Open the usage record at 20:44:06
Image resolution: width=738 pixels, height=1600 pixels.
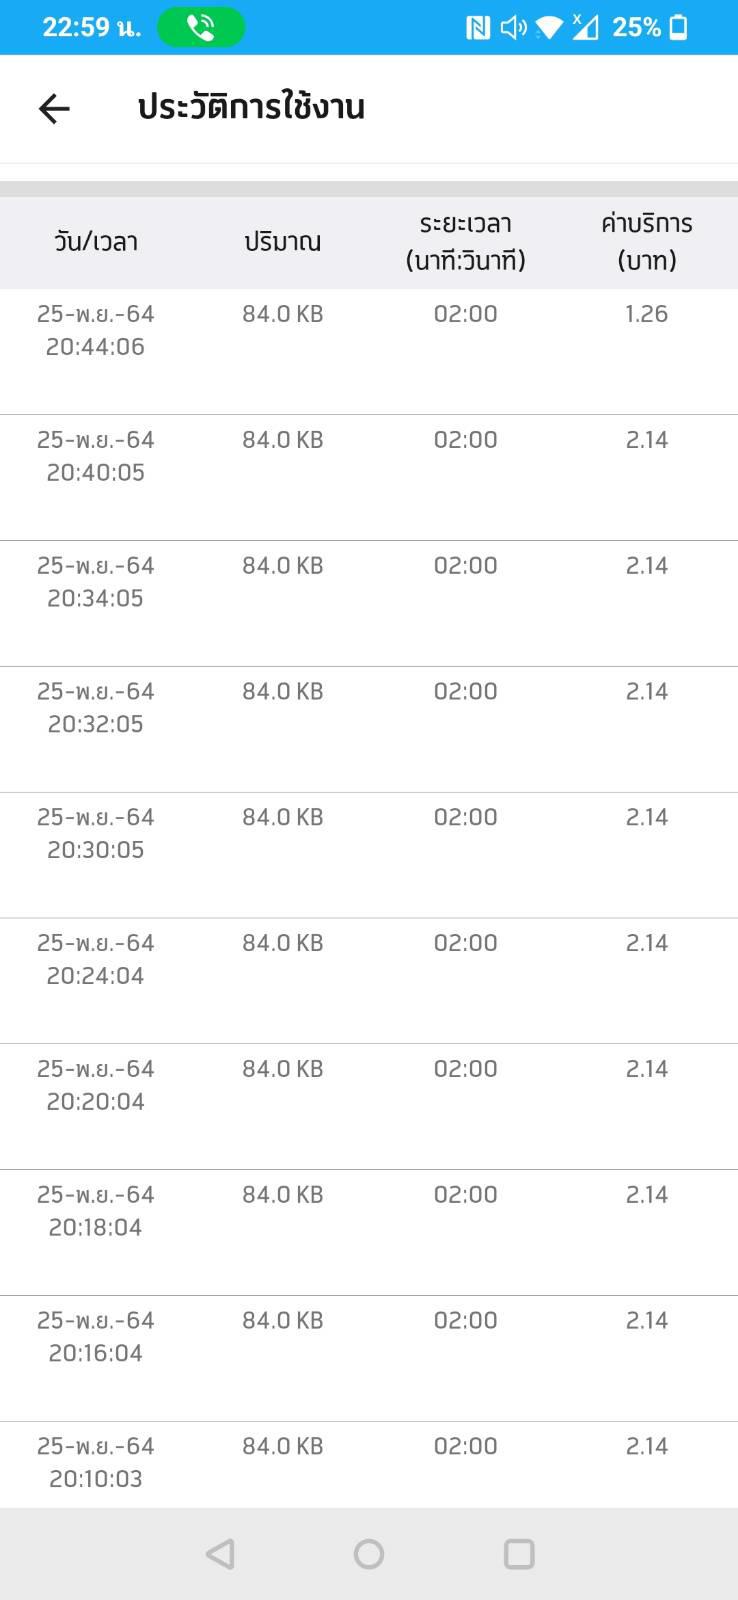pos(369,352)
